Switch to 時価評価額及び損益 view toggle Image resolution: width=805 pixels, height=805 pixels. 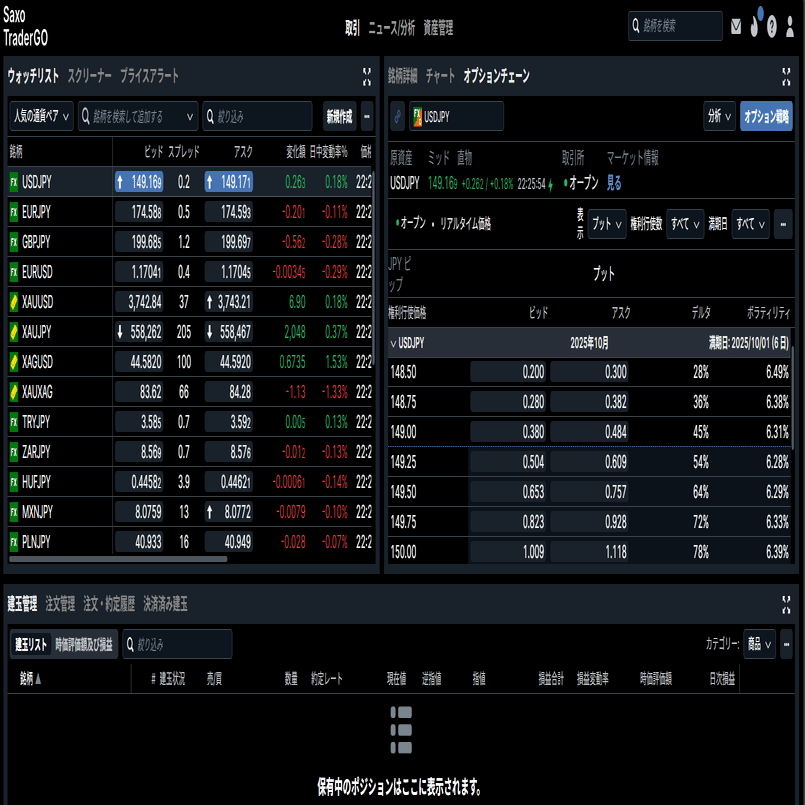[x=84, y=644]
